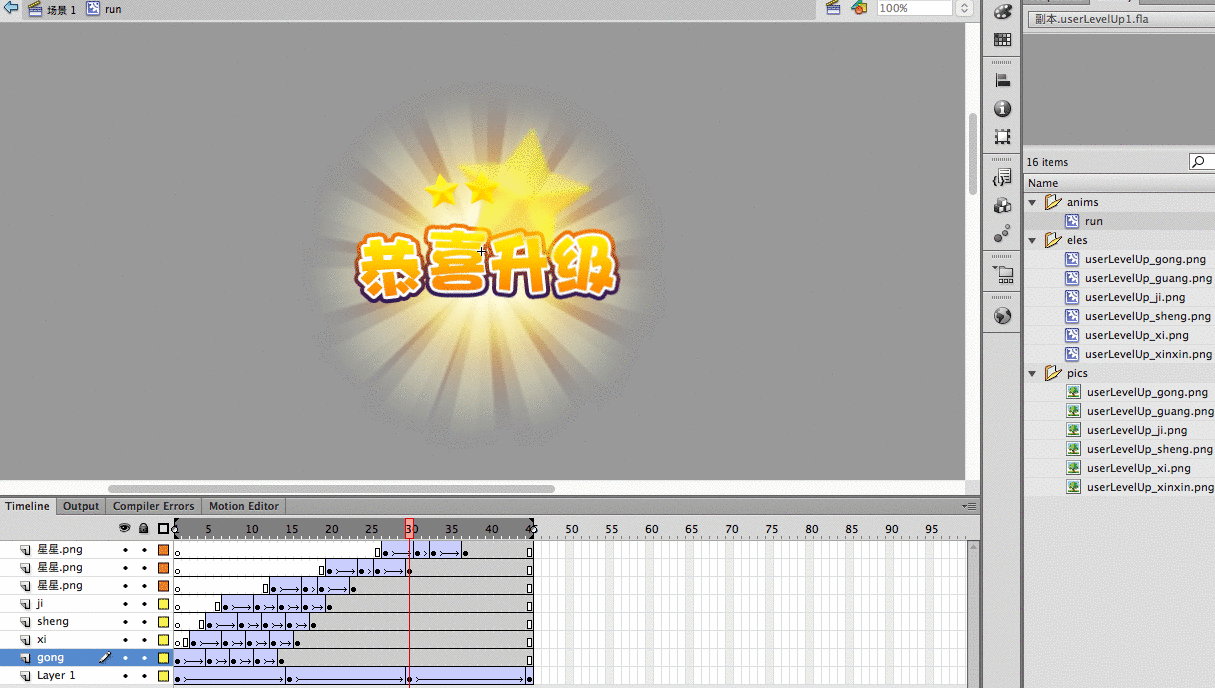Toggle visibility of the sheng layer
Image resolution: width=1215 pixels, height=688 pixels.
125,622
